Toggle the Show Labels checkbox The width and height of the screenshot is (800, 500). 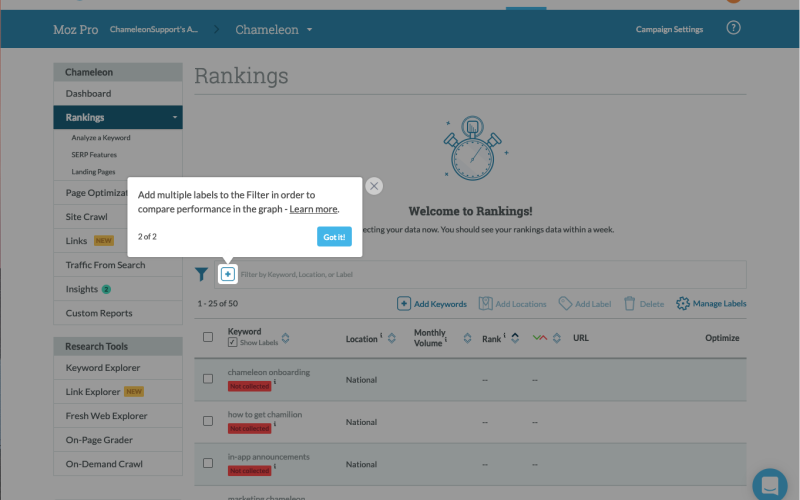(x=232, y=342)
